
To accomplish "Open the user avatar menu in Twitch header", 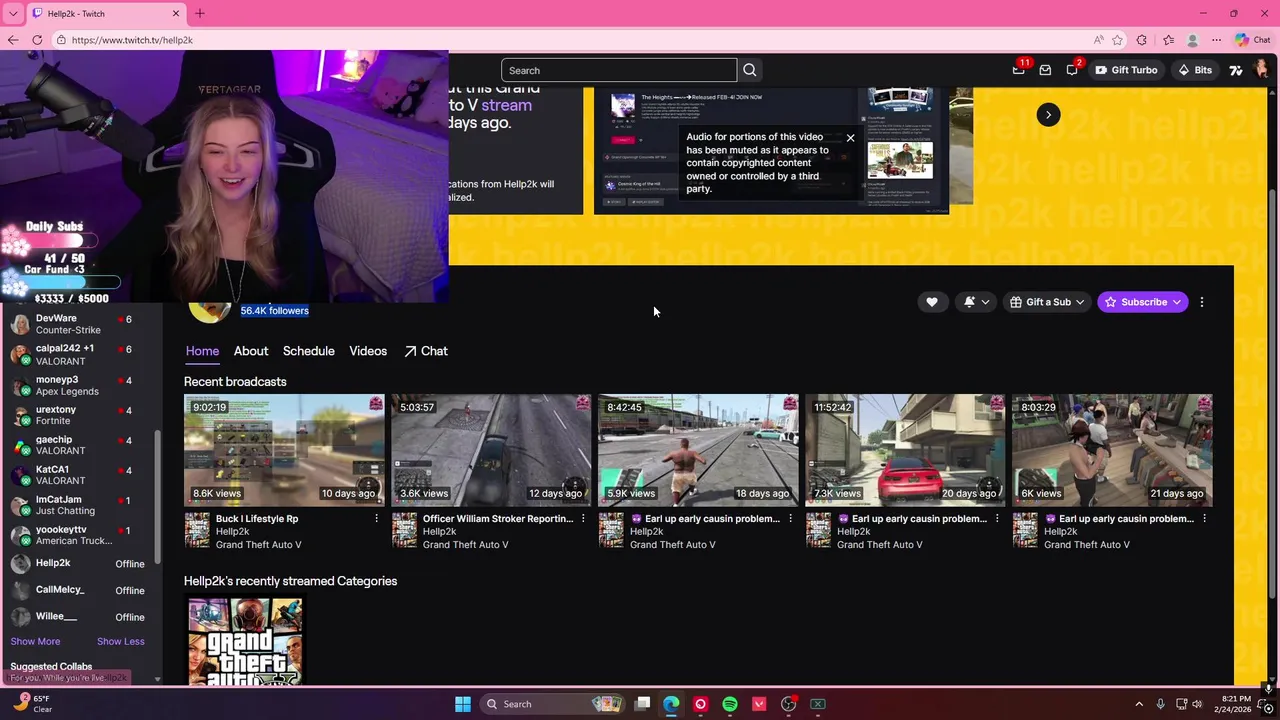I will click(x=1262, y=70).
